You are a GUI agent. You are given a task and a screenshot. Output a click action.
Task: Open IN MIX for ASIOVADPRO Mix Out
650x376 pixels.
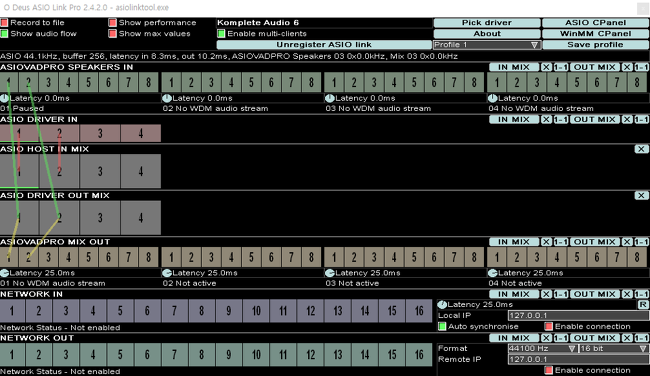(x=514, y=242)
